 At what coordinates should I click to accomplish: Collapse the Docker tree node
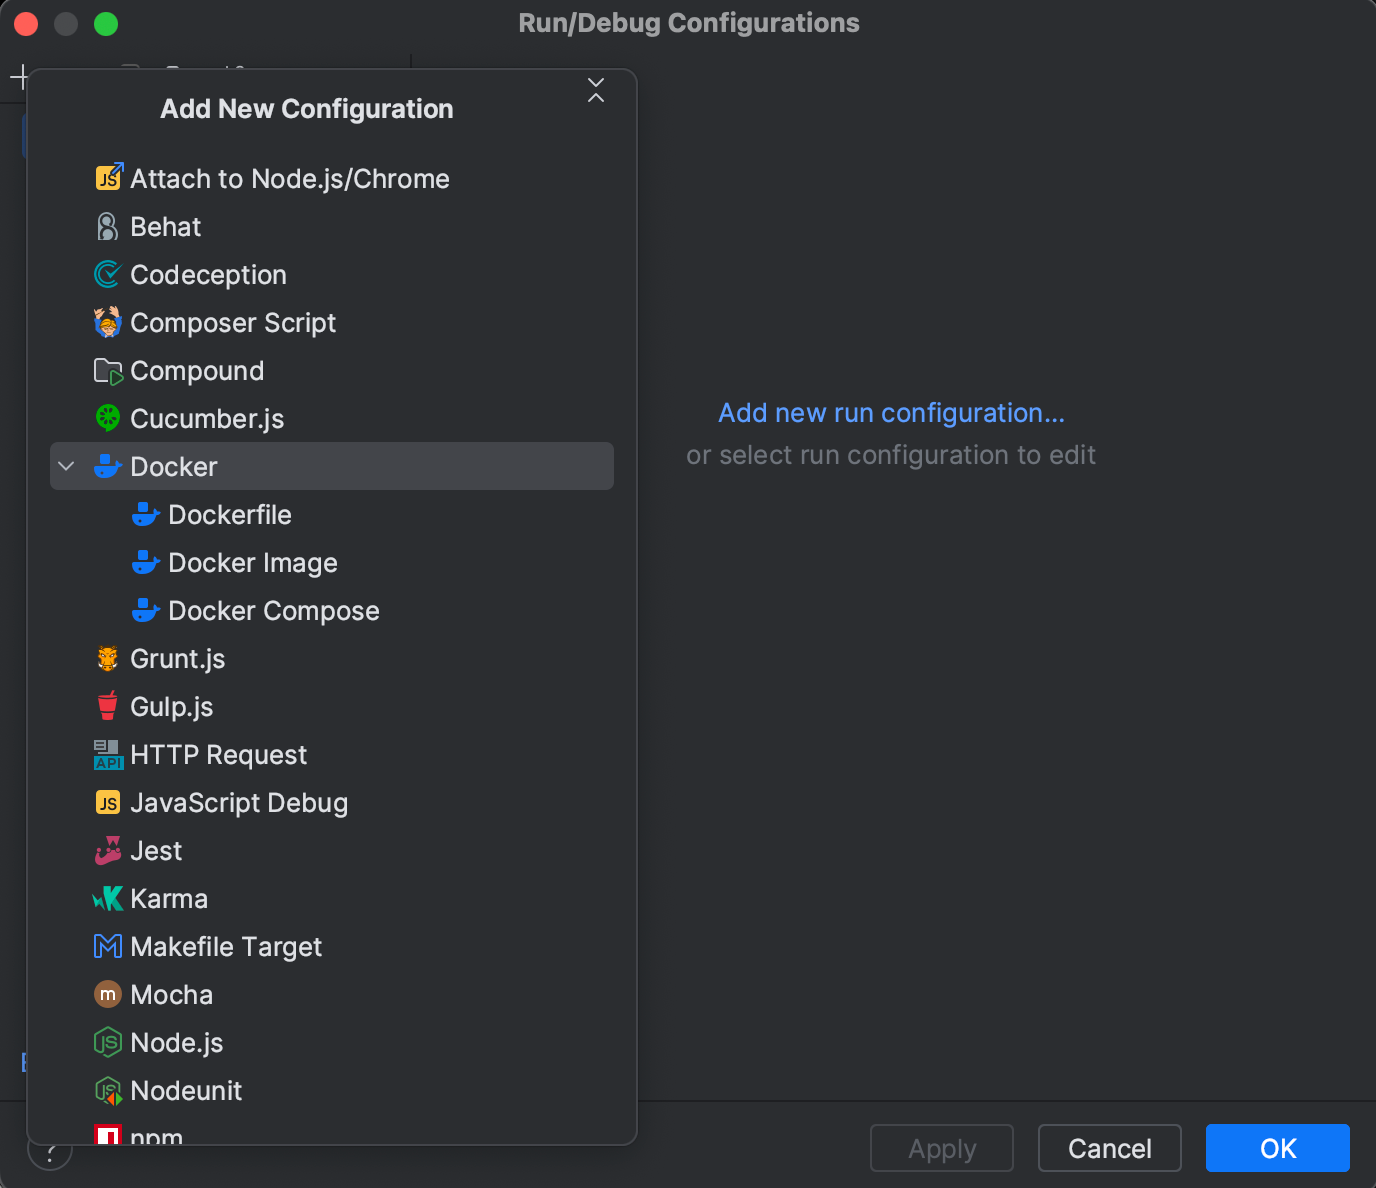pyautogui.click(x=66, y=466)
